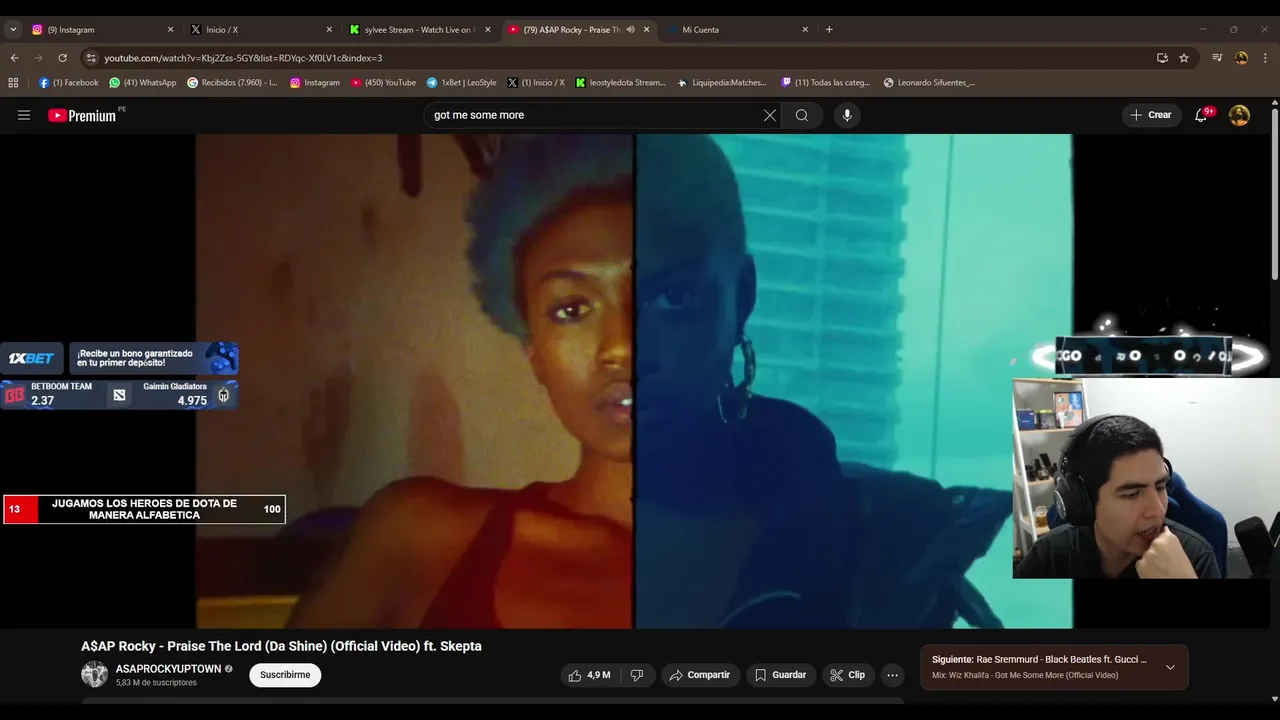Click the video title A$AP Rocky - Praise The Lord
1280x720 pixels.
[x=281, y=646]
